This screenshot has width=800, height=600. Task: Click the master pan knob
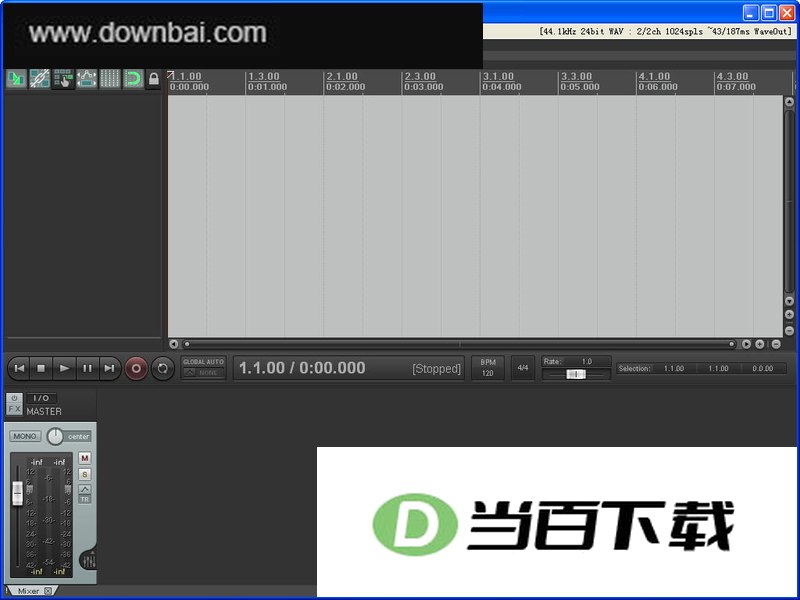click(x=55, y=436)
